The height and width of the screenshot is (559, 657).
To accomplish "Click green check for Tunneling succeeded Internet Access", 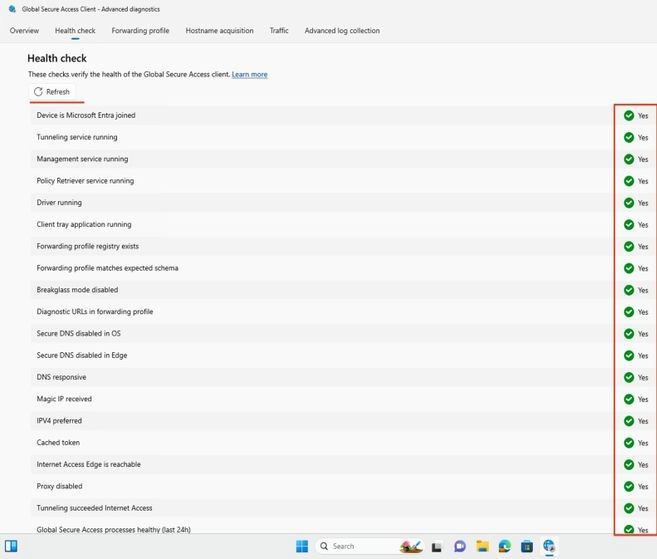I will (x=629, y=508).
